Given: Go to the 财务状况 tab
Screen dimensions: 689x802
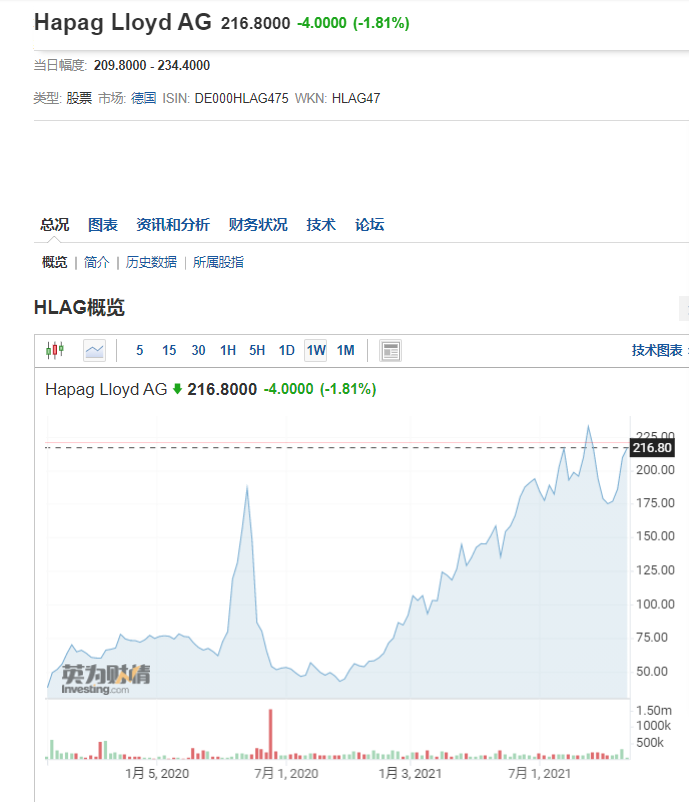Looking at the screenshot, I should (x=258, y=225).
